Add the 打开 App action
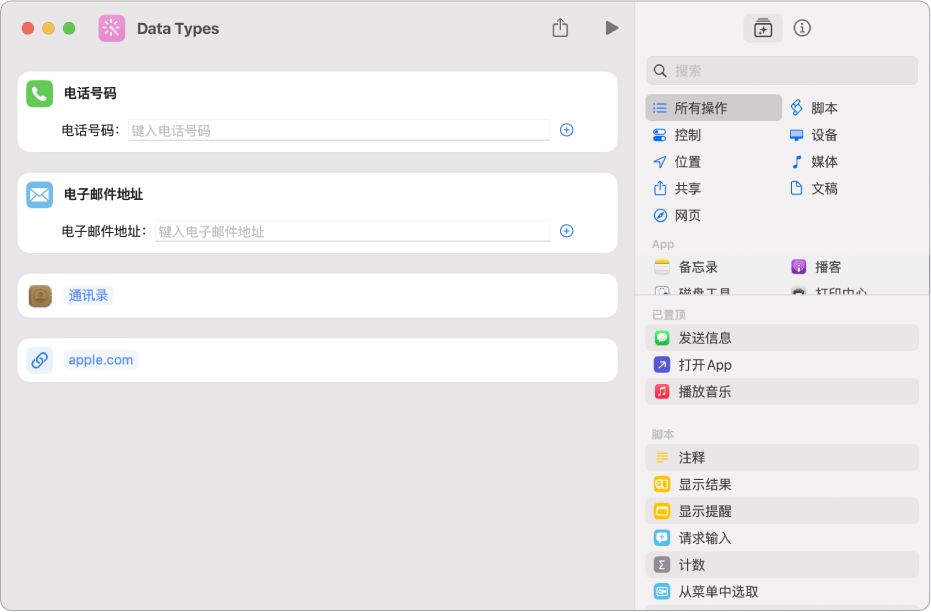The width and height of the screenshot is (931, 612). click(x=782, y=364)
